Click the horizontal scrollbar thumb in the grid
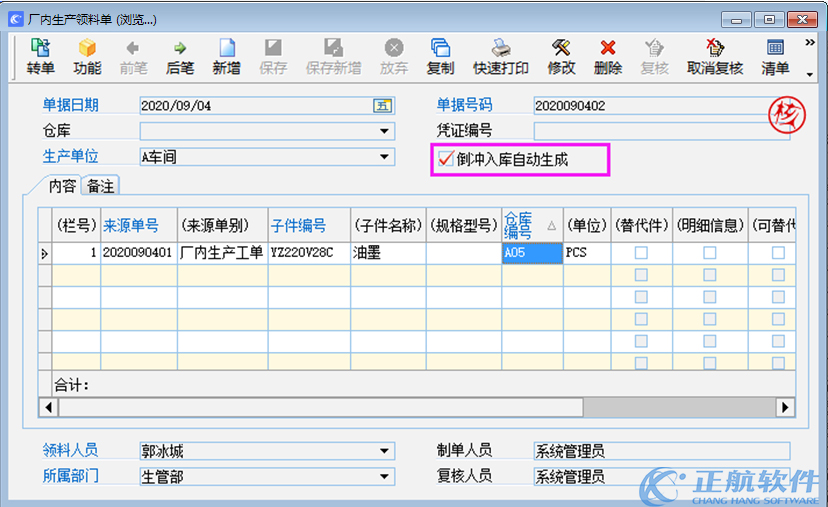828x507 pixels. tap(321, 407)
